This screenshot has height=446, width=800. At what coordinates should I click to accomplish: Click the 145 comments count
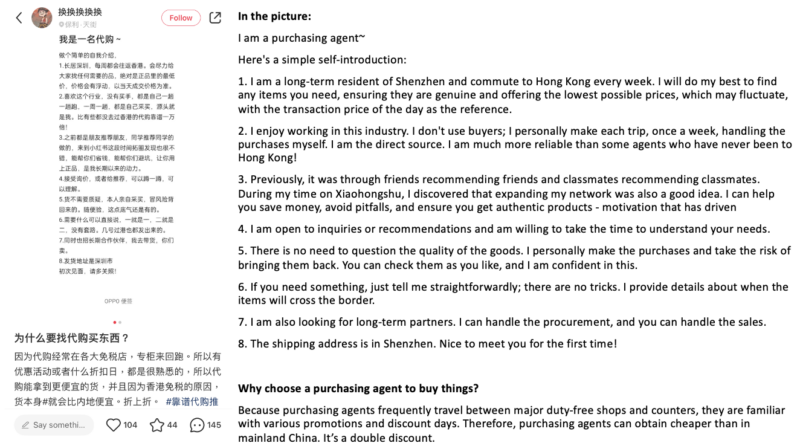[x=214, y=426]
